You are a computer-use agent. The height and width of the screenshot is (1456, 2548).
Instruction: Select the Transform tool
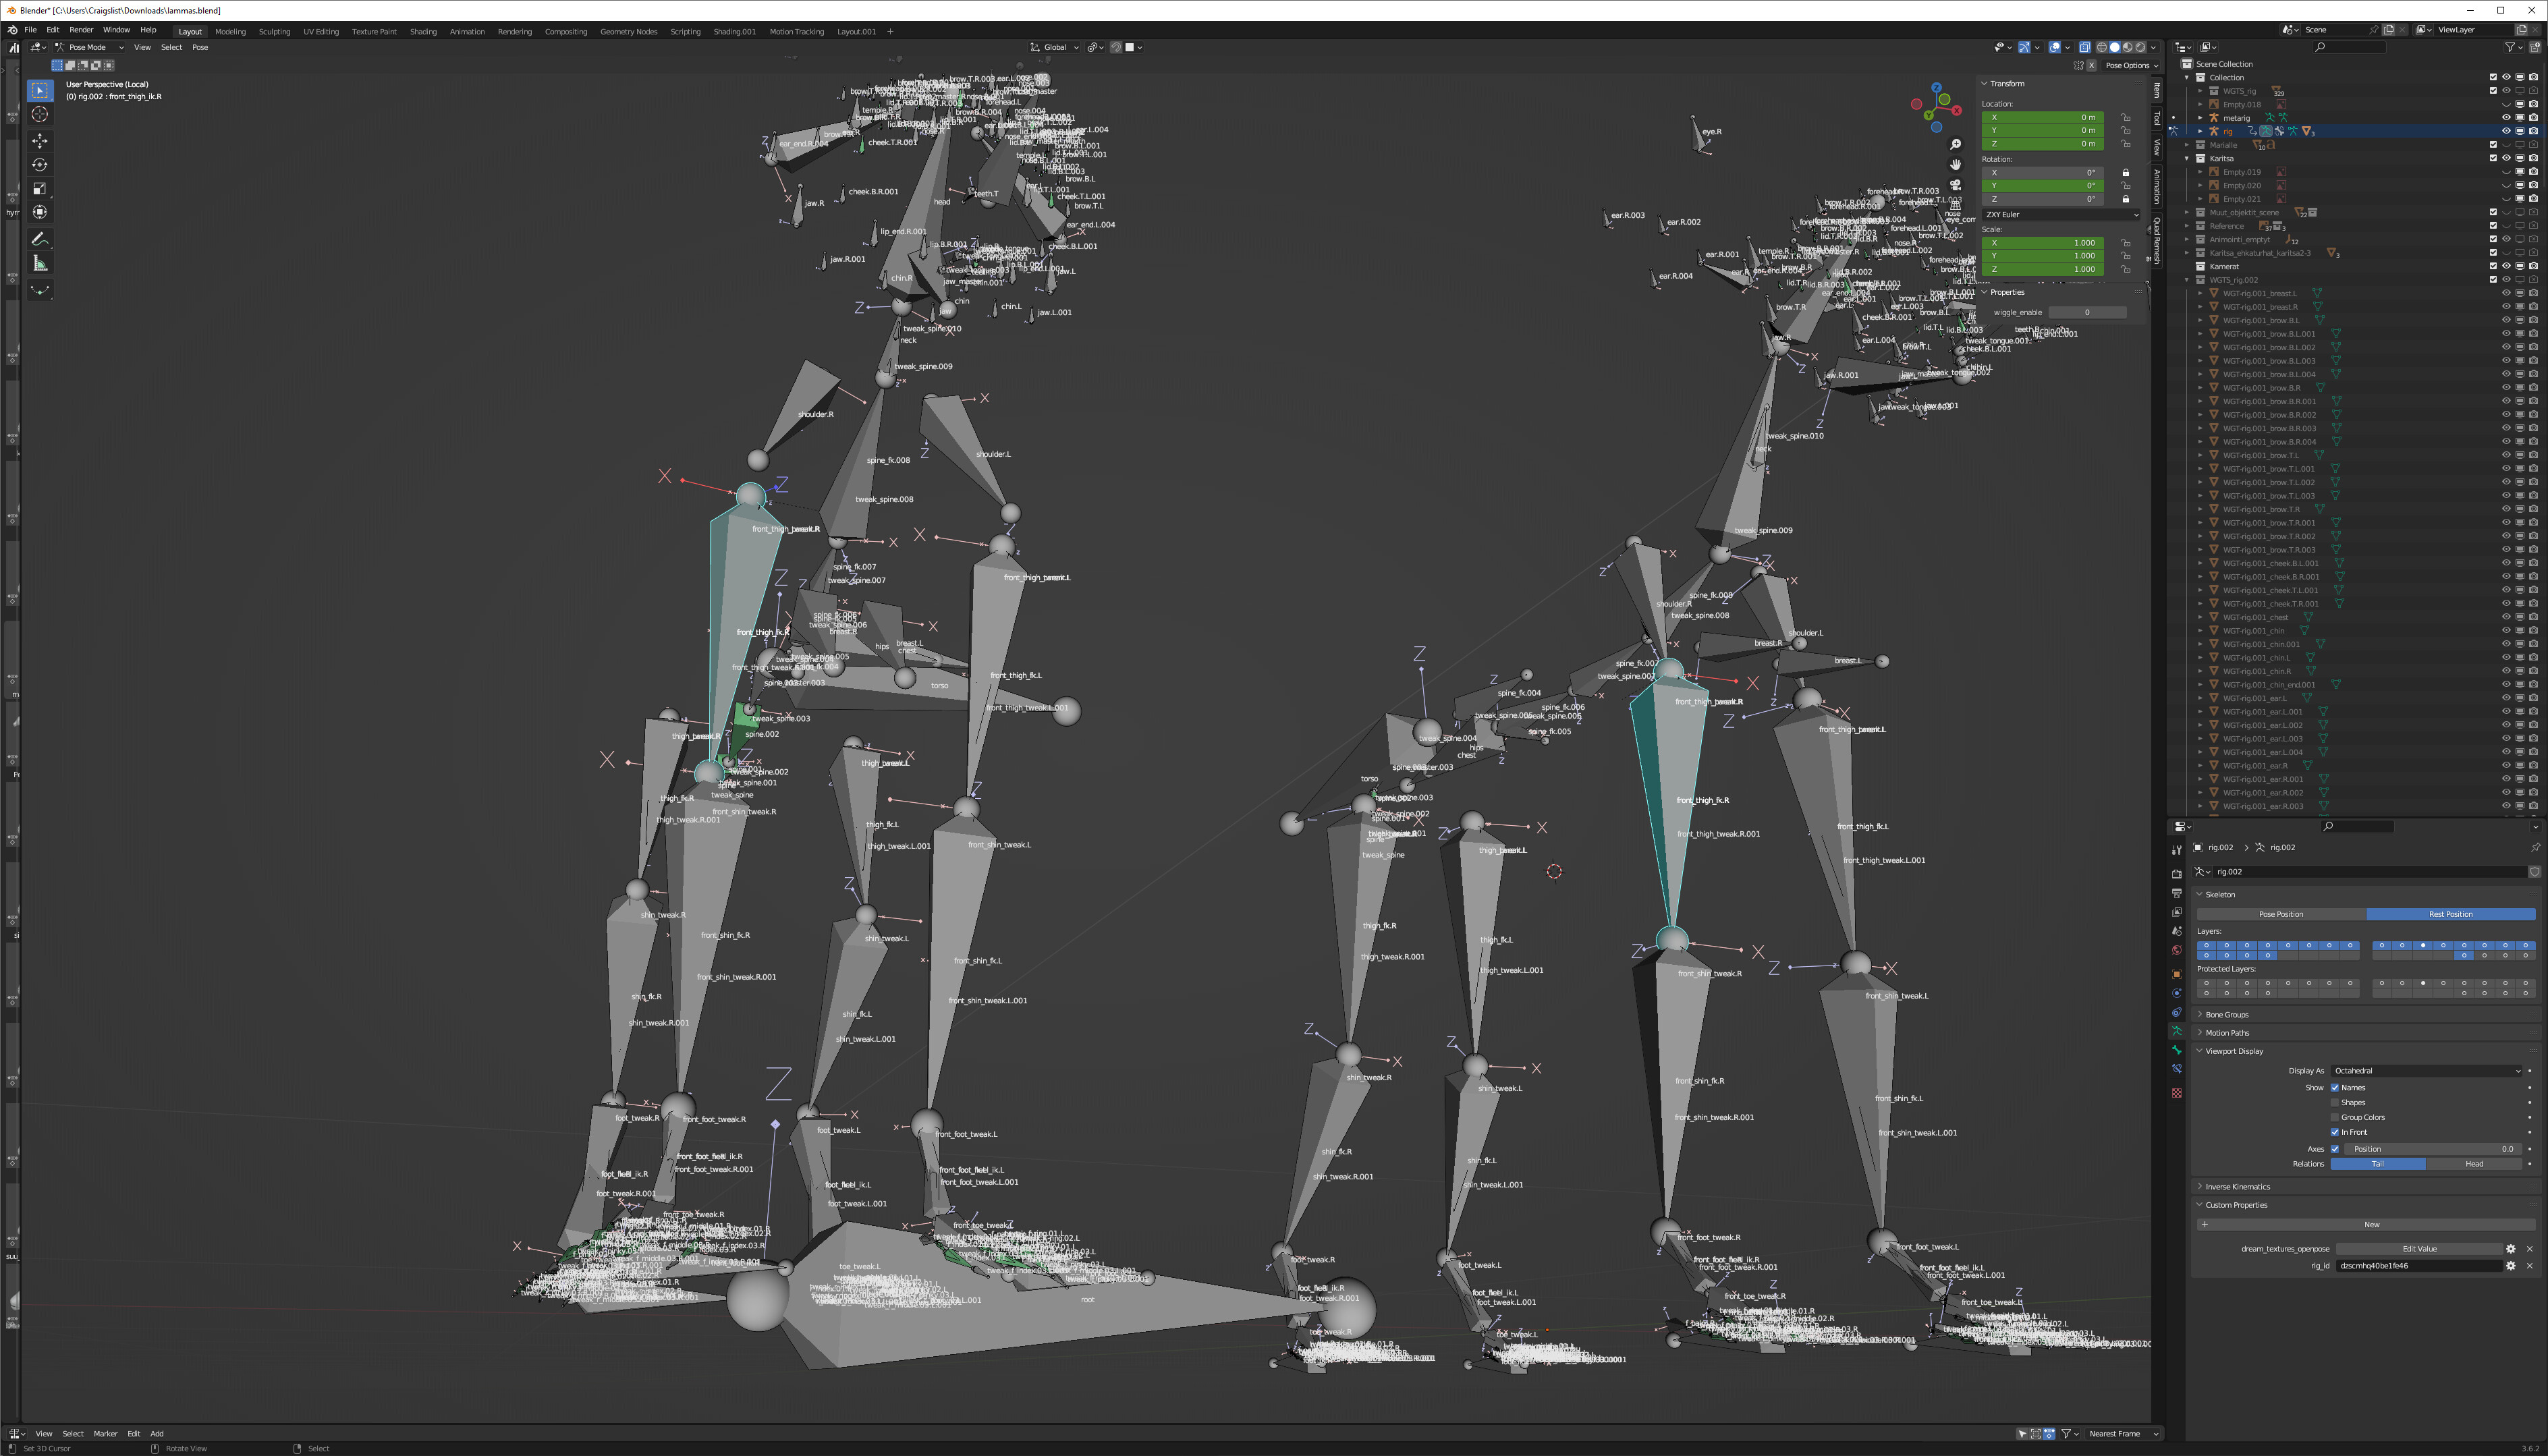[40, 212]
